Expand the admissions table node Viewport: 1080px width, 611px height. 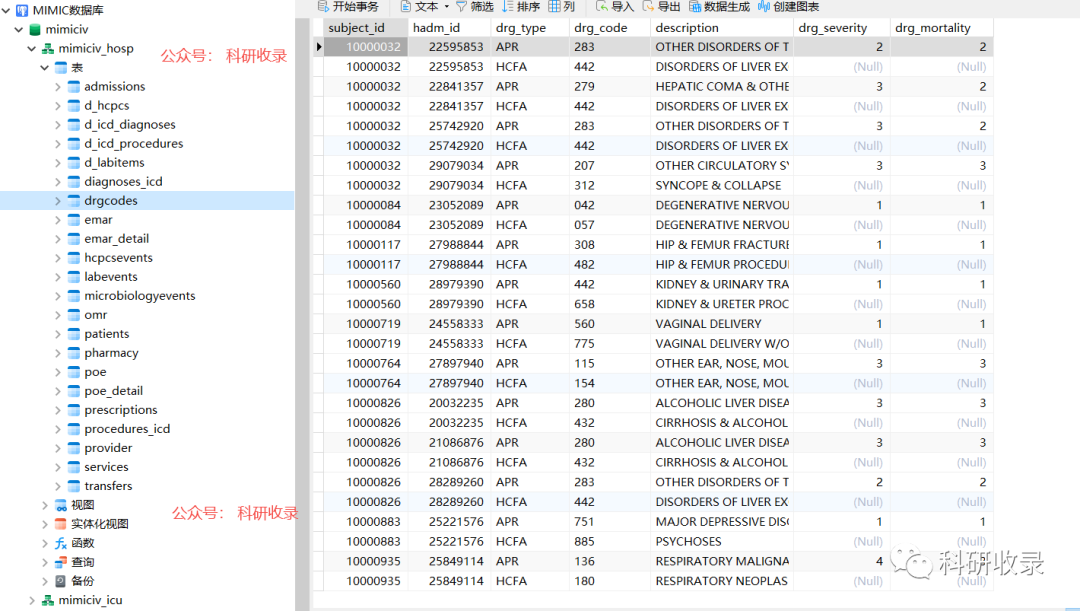[x=58, y=87]
